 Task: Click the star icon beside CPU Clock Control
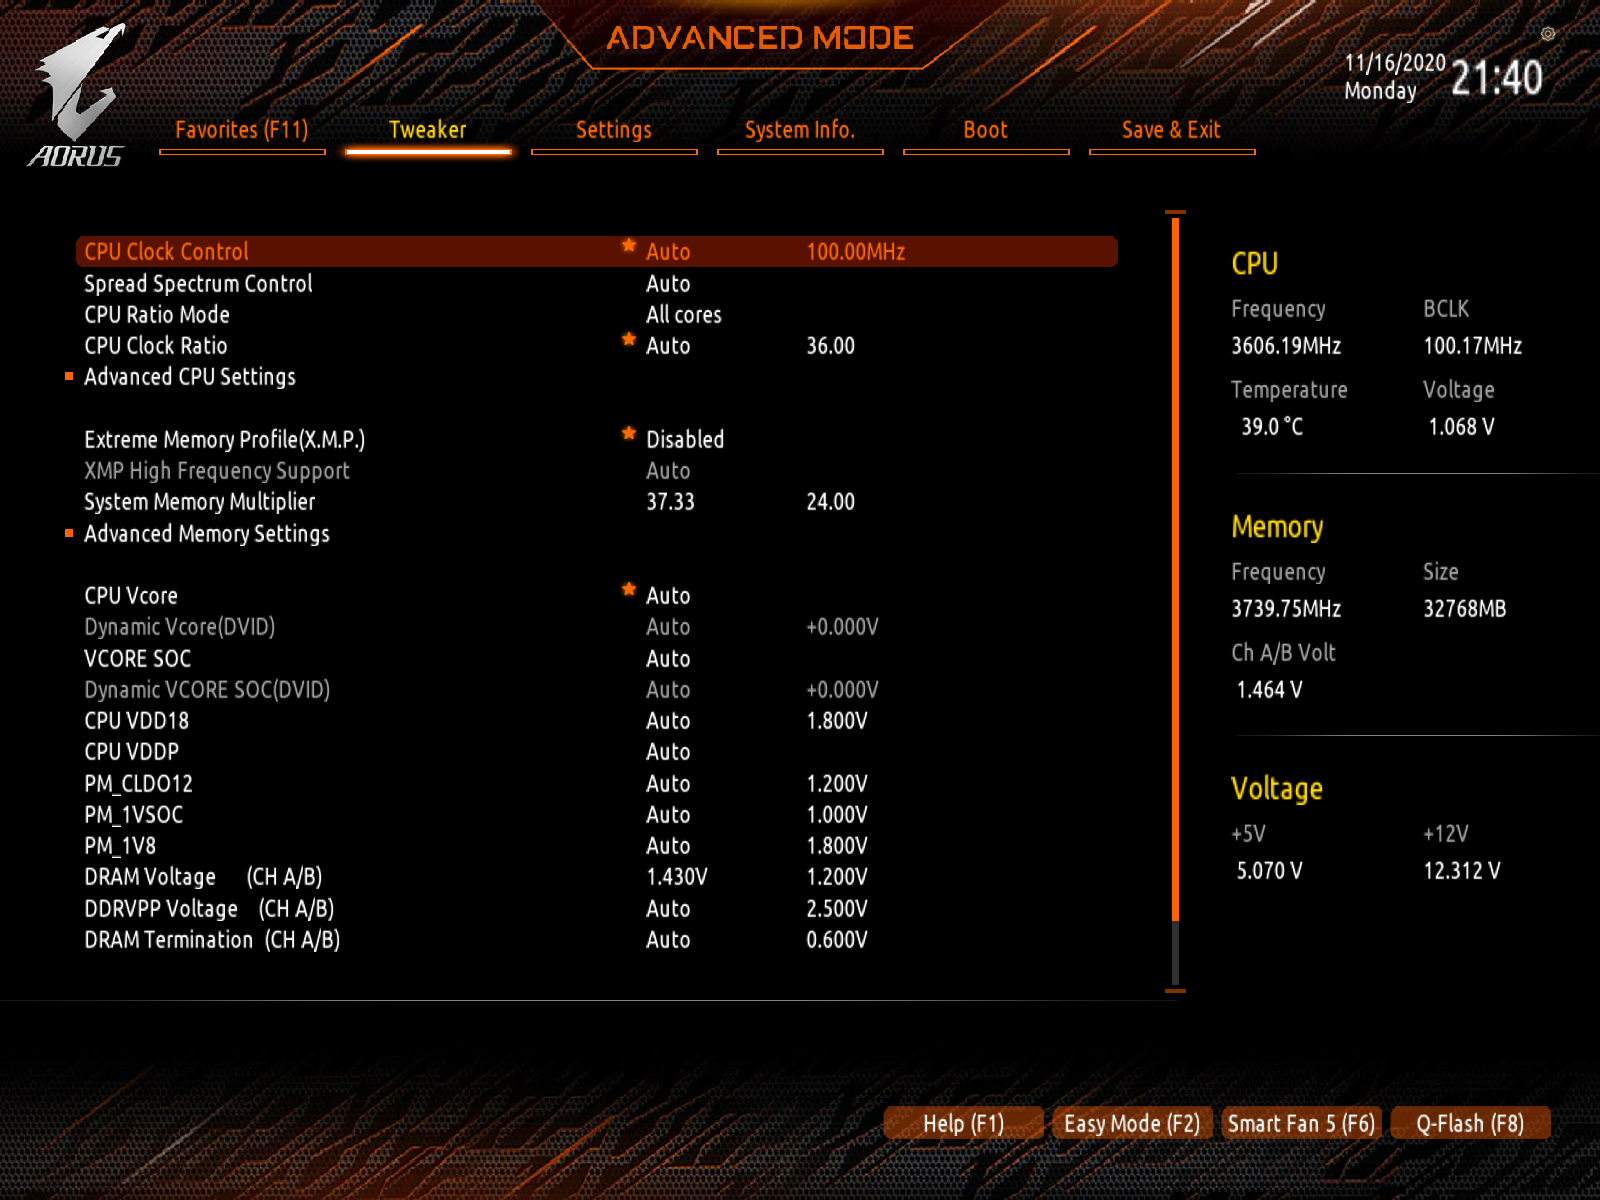point(629,245)
